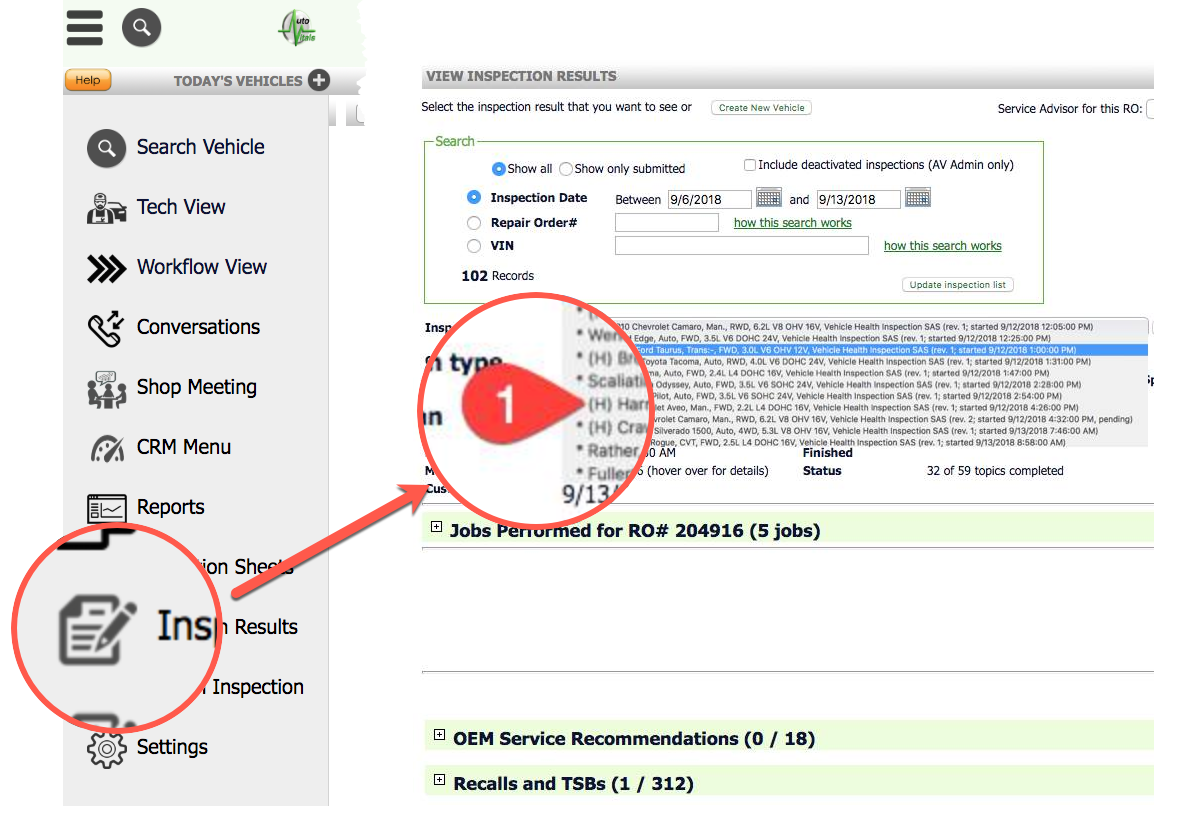Click the AutoVitals logo
The image size is (1178, 819).
pos(298,28)
